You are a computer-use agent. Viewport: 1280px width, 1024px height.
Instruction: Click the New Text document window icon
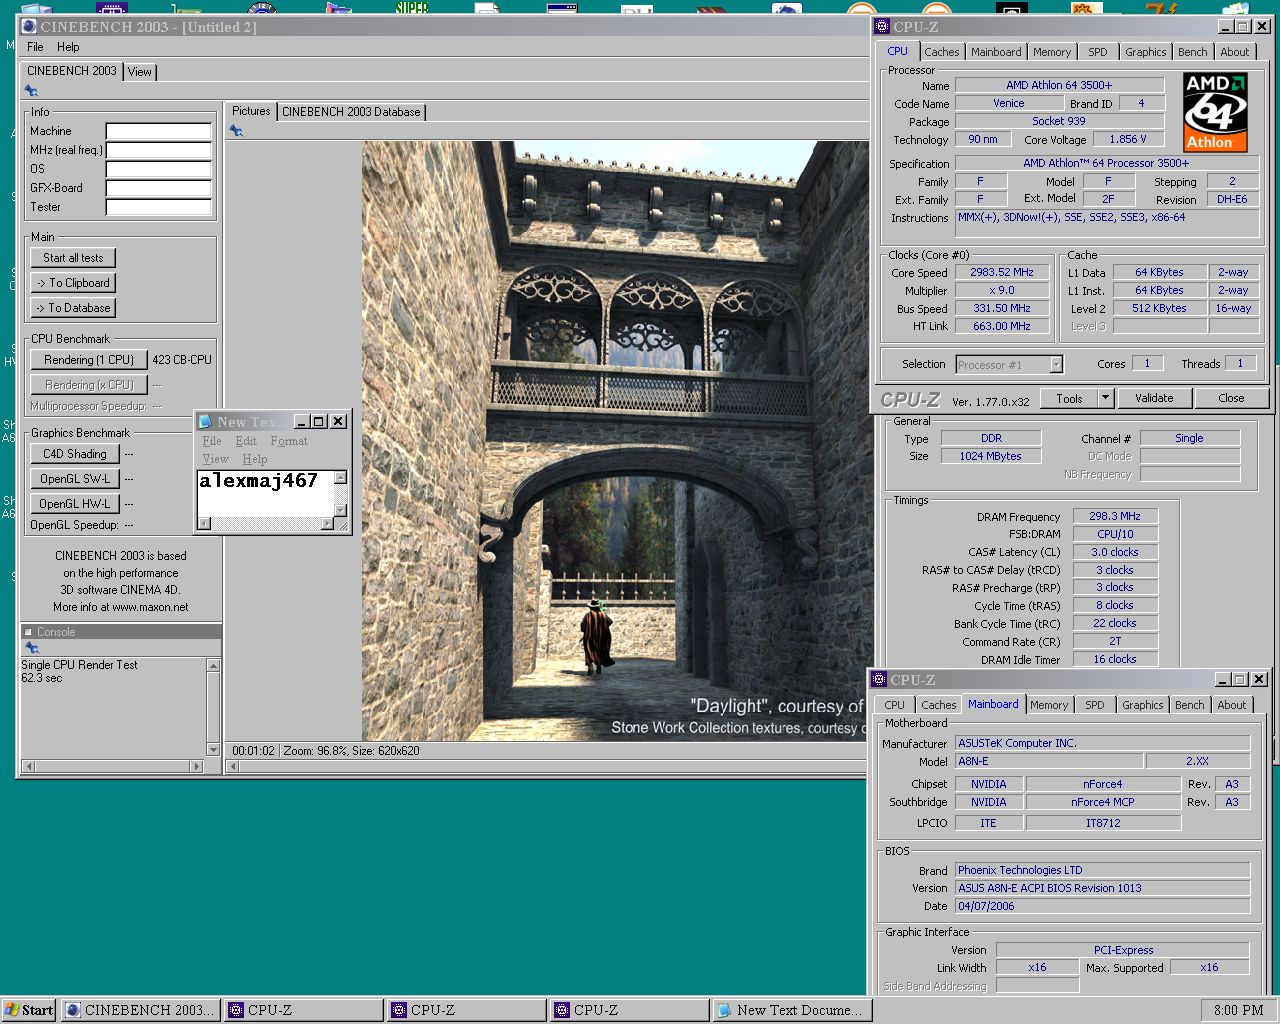[205, 421]
